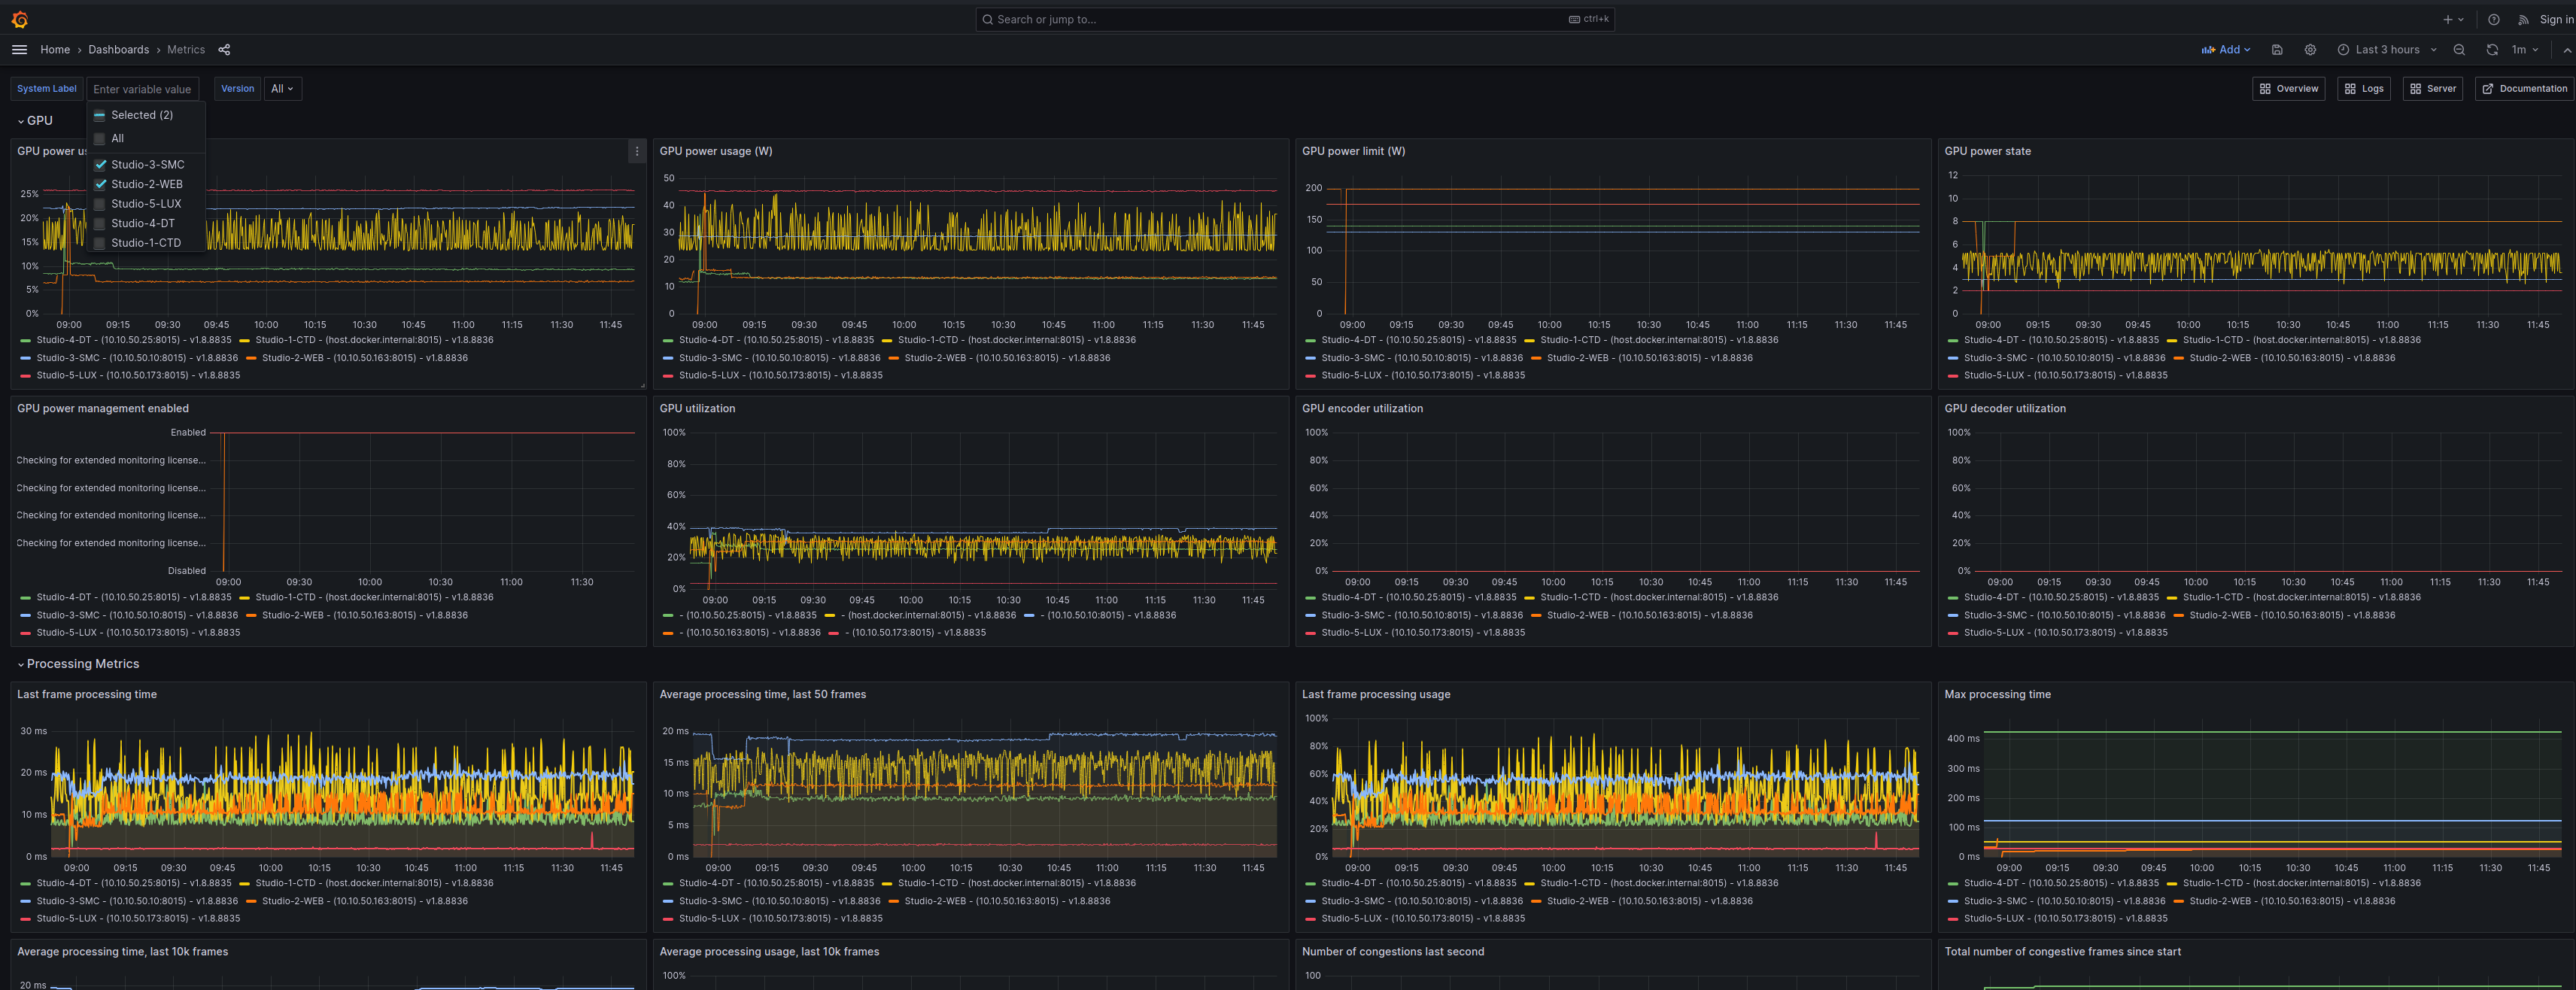Check Studio-5-LUX in the dropdown
Viewport: 2576px width, 990px height.
coord(100,204)
